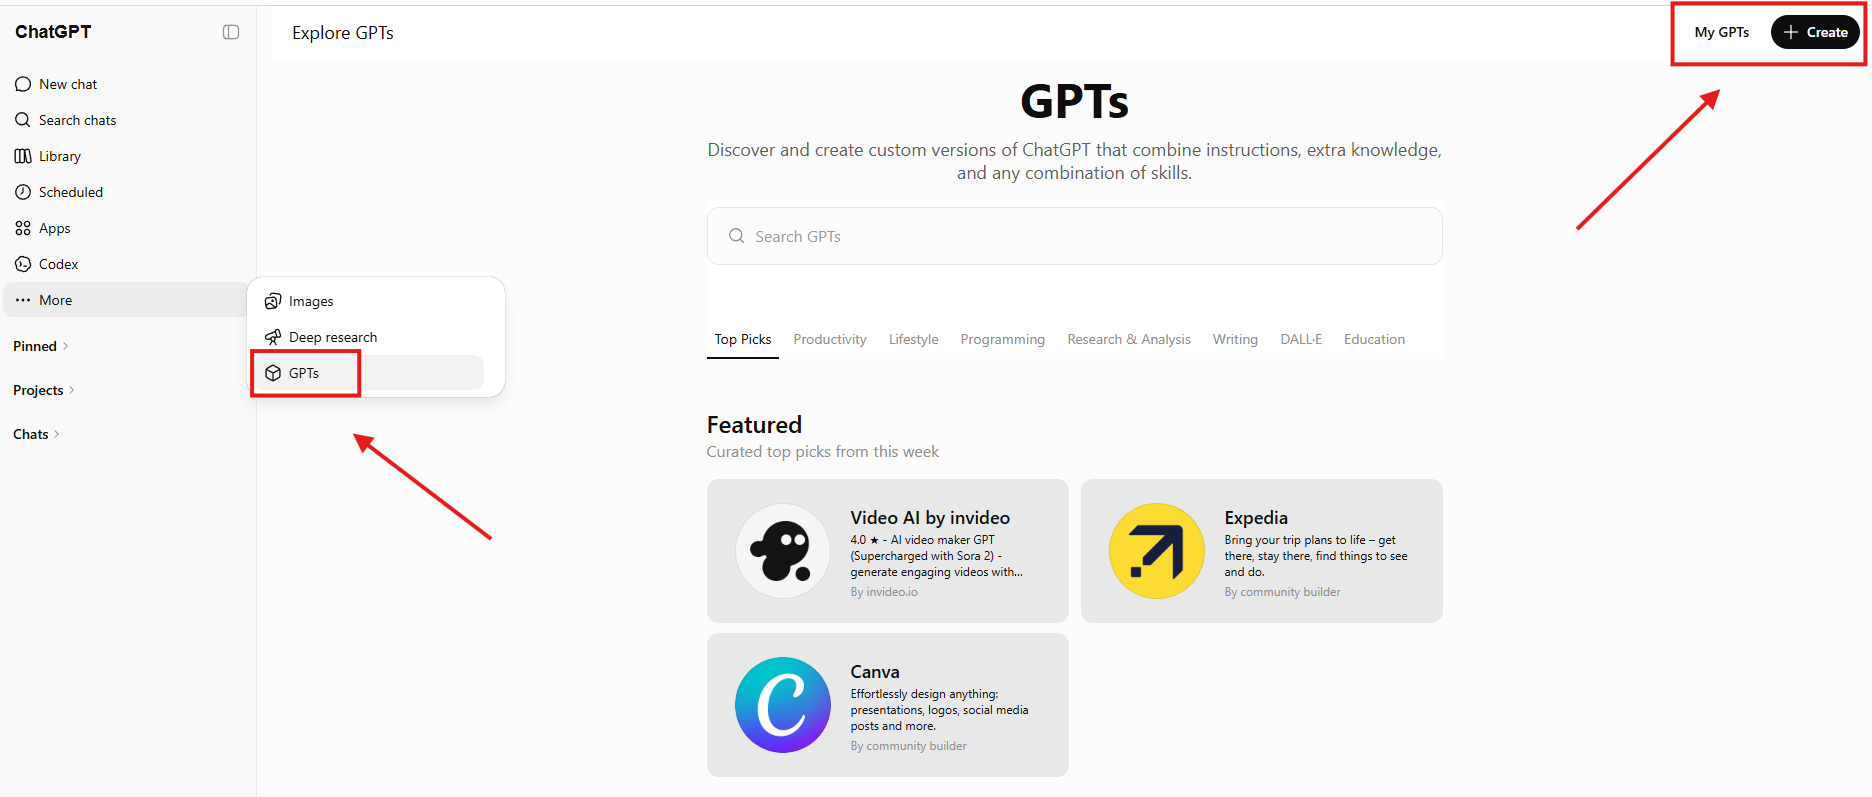Expand the Projects section
This screenshot has width=1872, height=797.
(x=44, y=390)
